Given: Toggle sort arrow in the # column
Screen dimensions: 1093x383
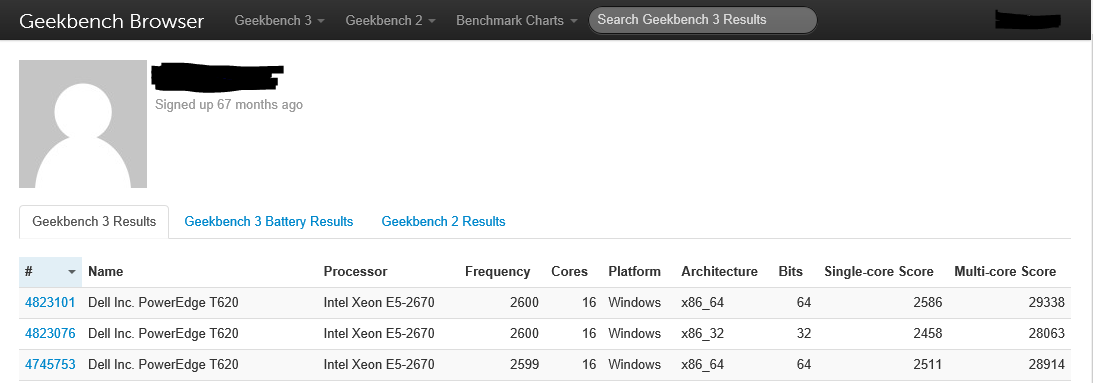Looking at the screenshot, I should [71, 272].
